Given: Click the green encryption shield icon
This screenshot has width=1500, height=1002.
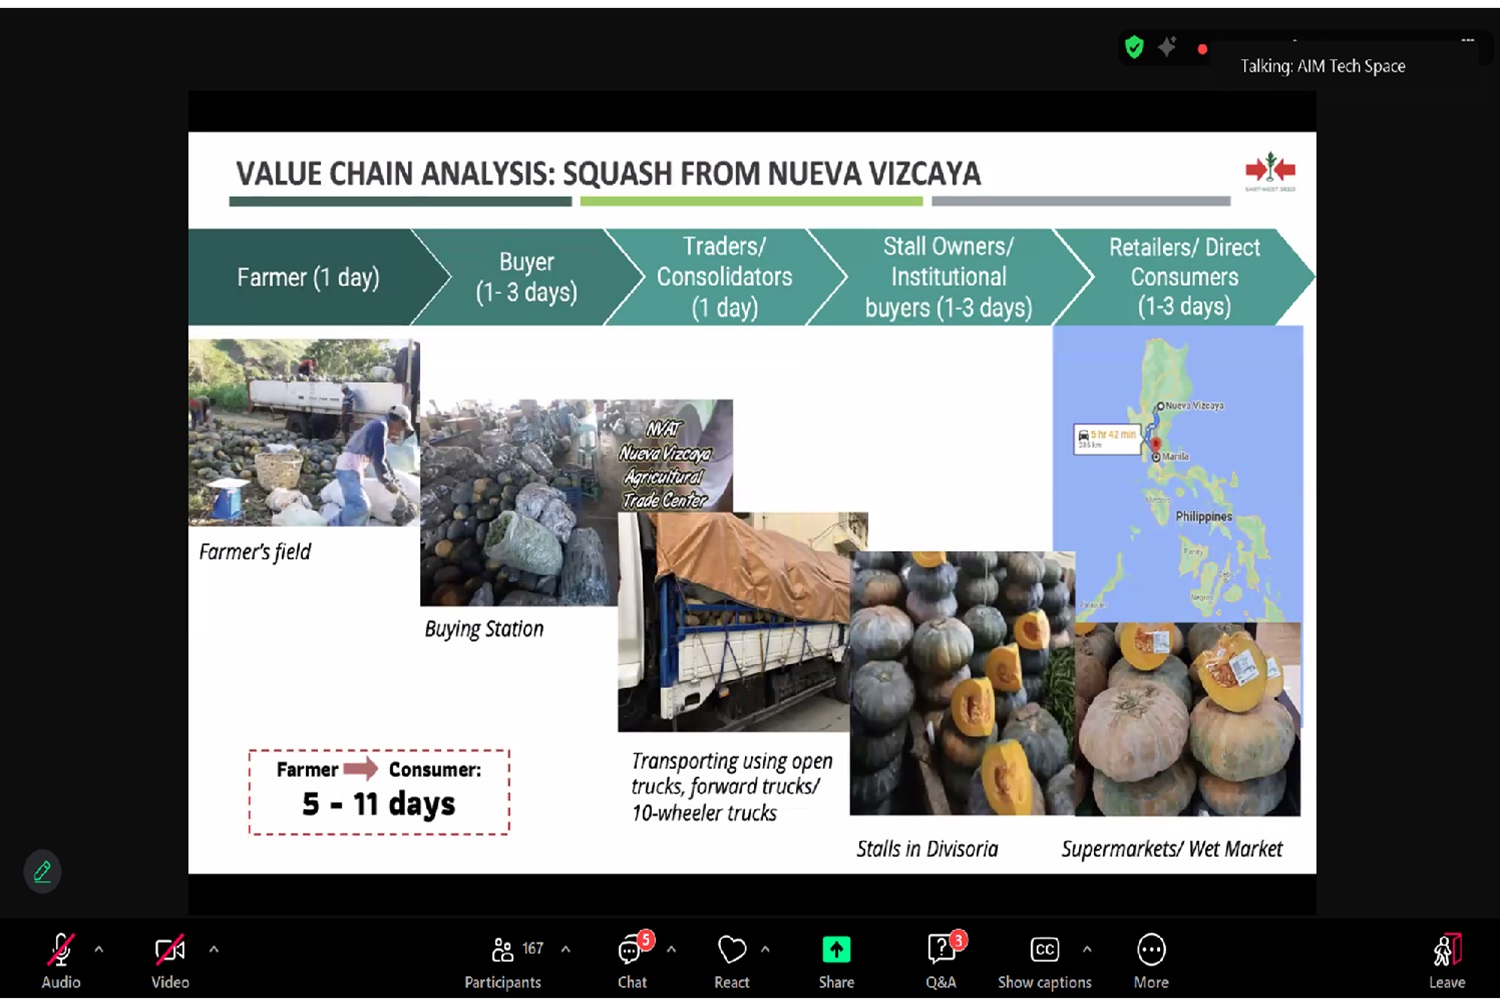Looking at the screenshot, I should click(x=1134, y=47).
